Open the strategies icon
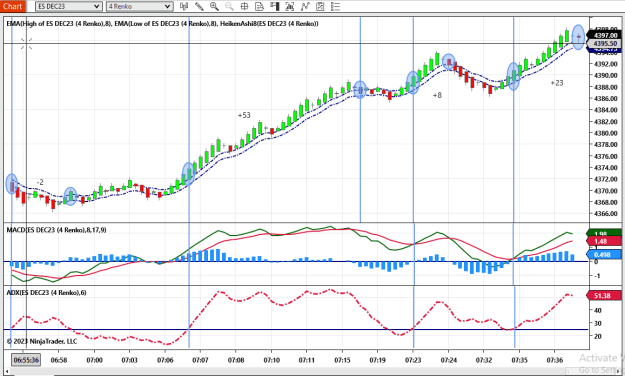Viewport: 625px width, 376px height. click(320, 6)
